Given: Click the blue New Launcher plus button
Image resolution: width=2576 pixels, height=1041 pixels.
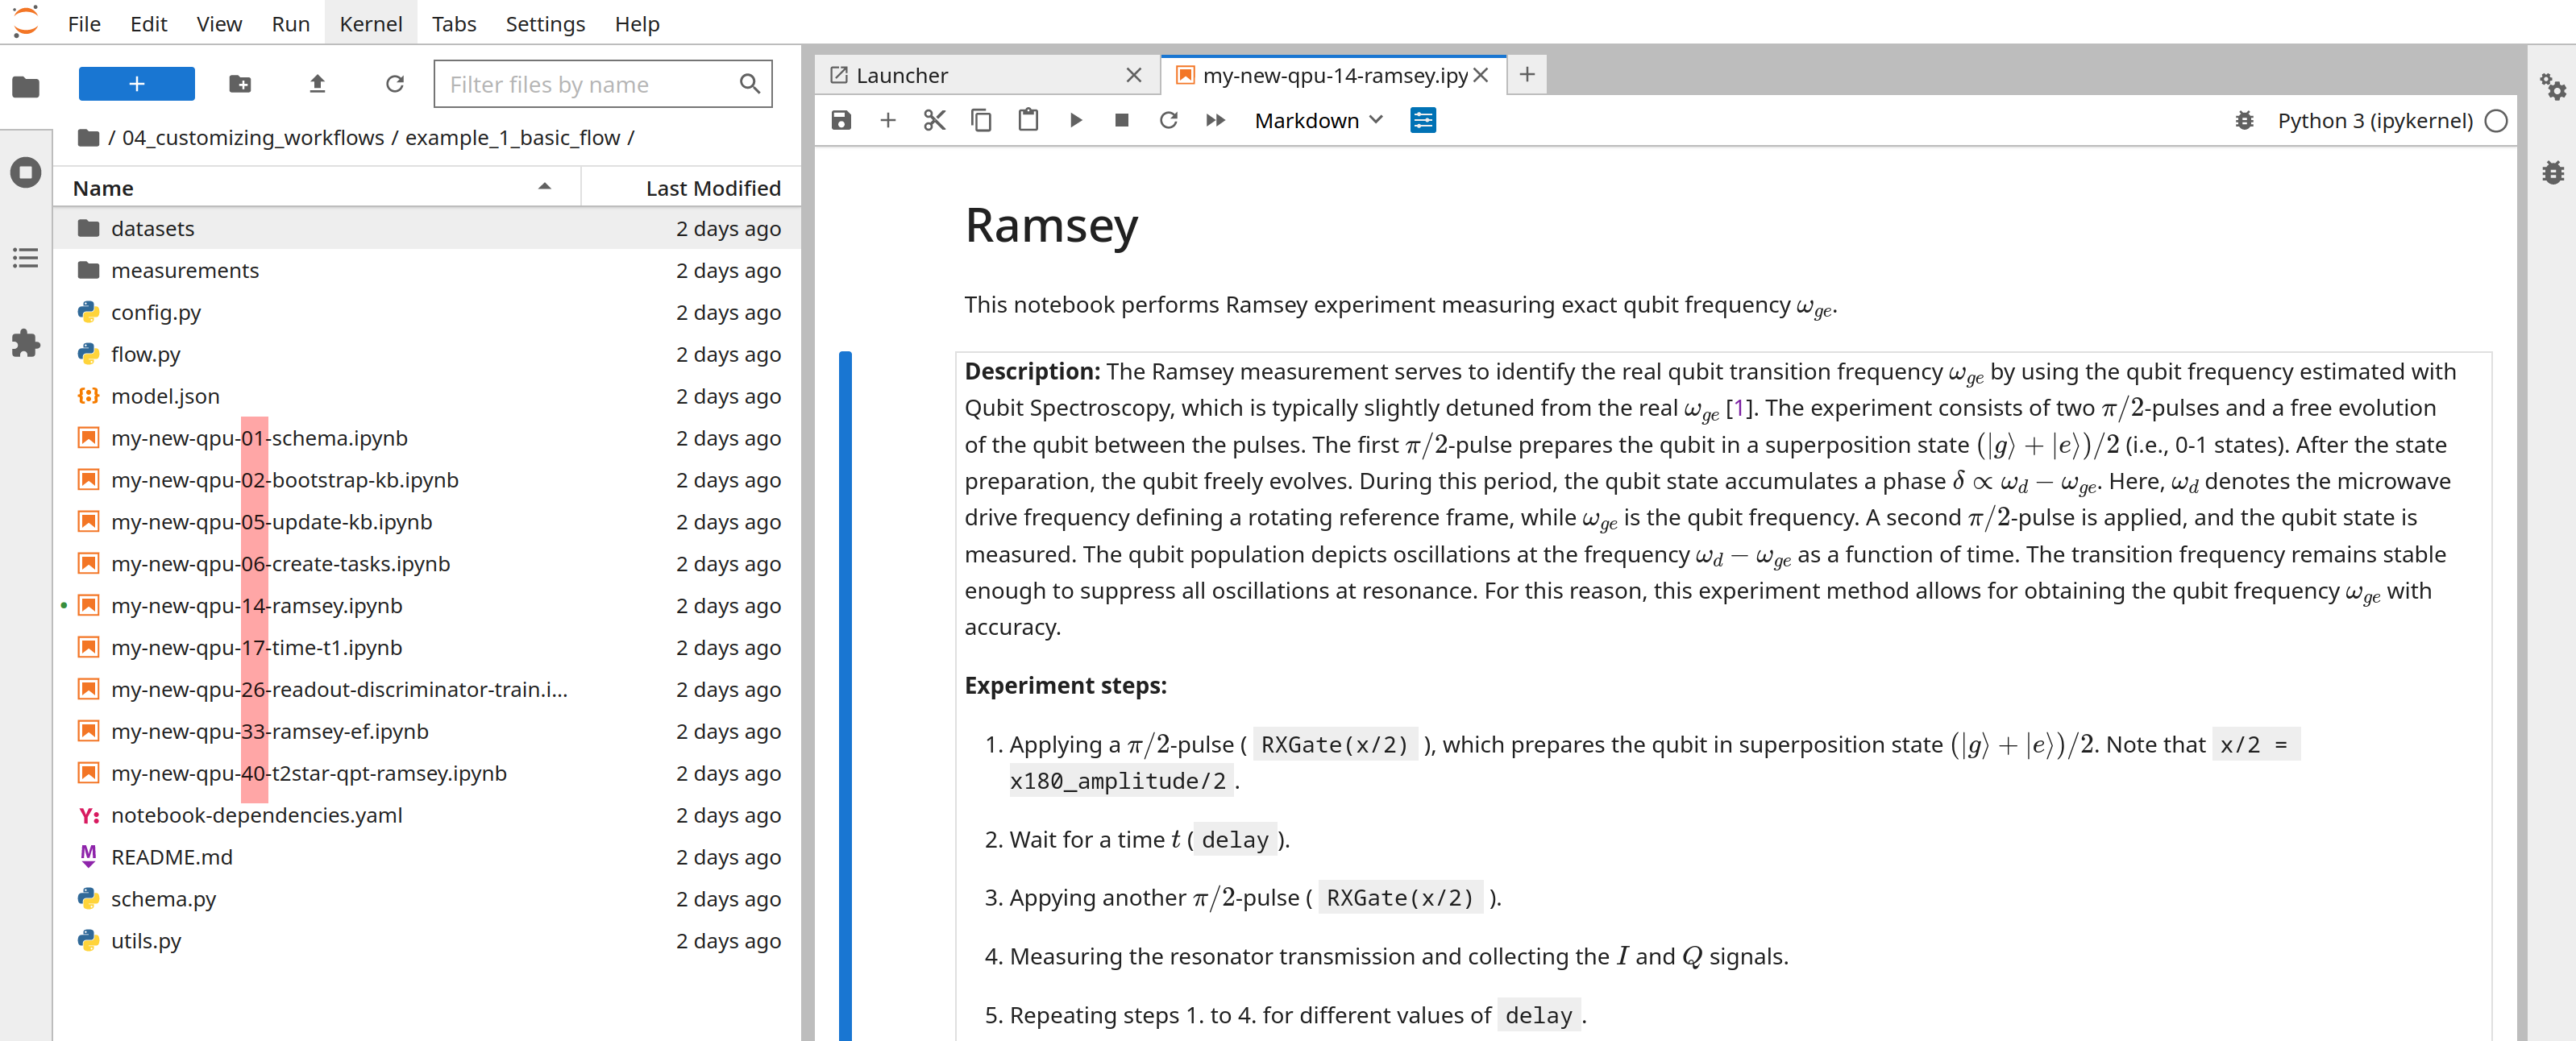Looking at the screenshot, I should click(137, 84).
